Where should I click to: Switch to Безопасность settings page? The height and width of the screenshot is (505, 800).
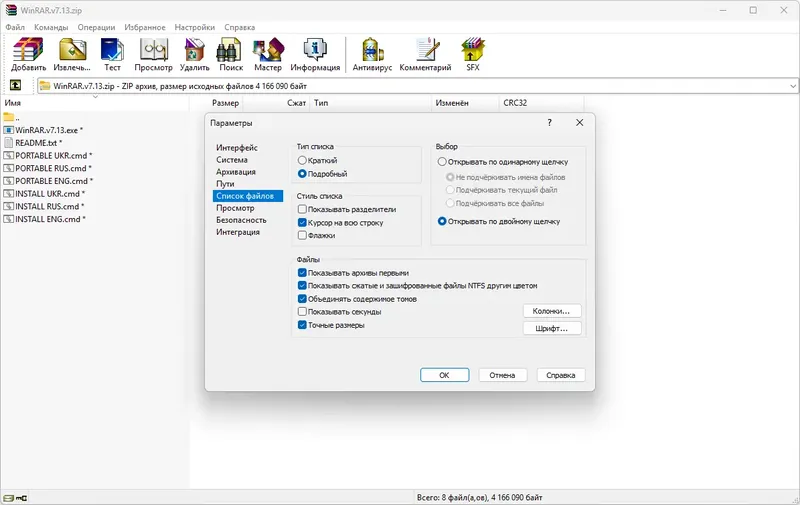pyautogui.click(x=241, y=220)
